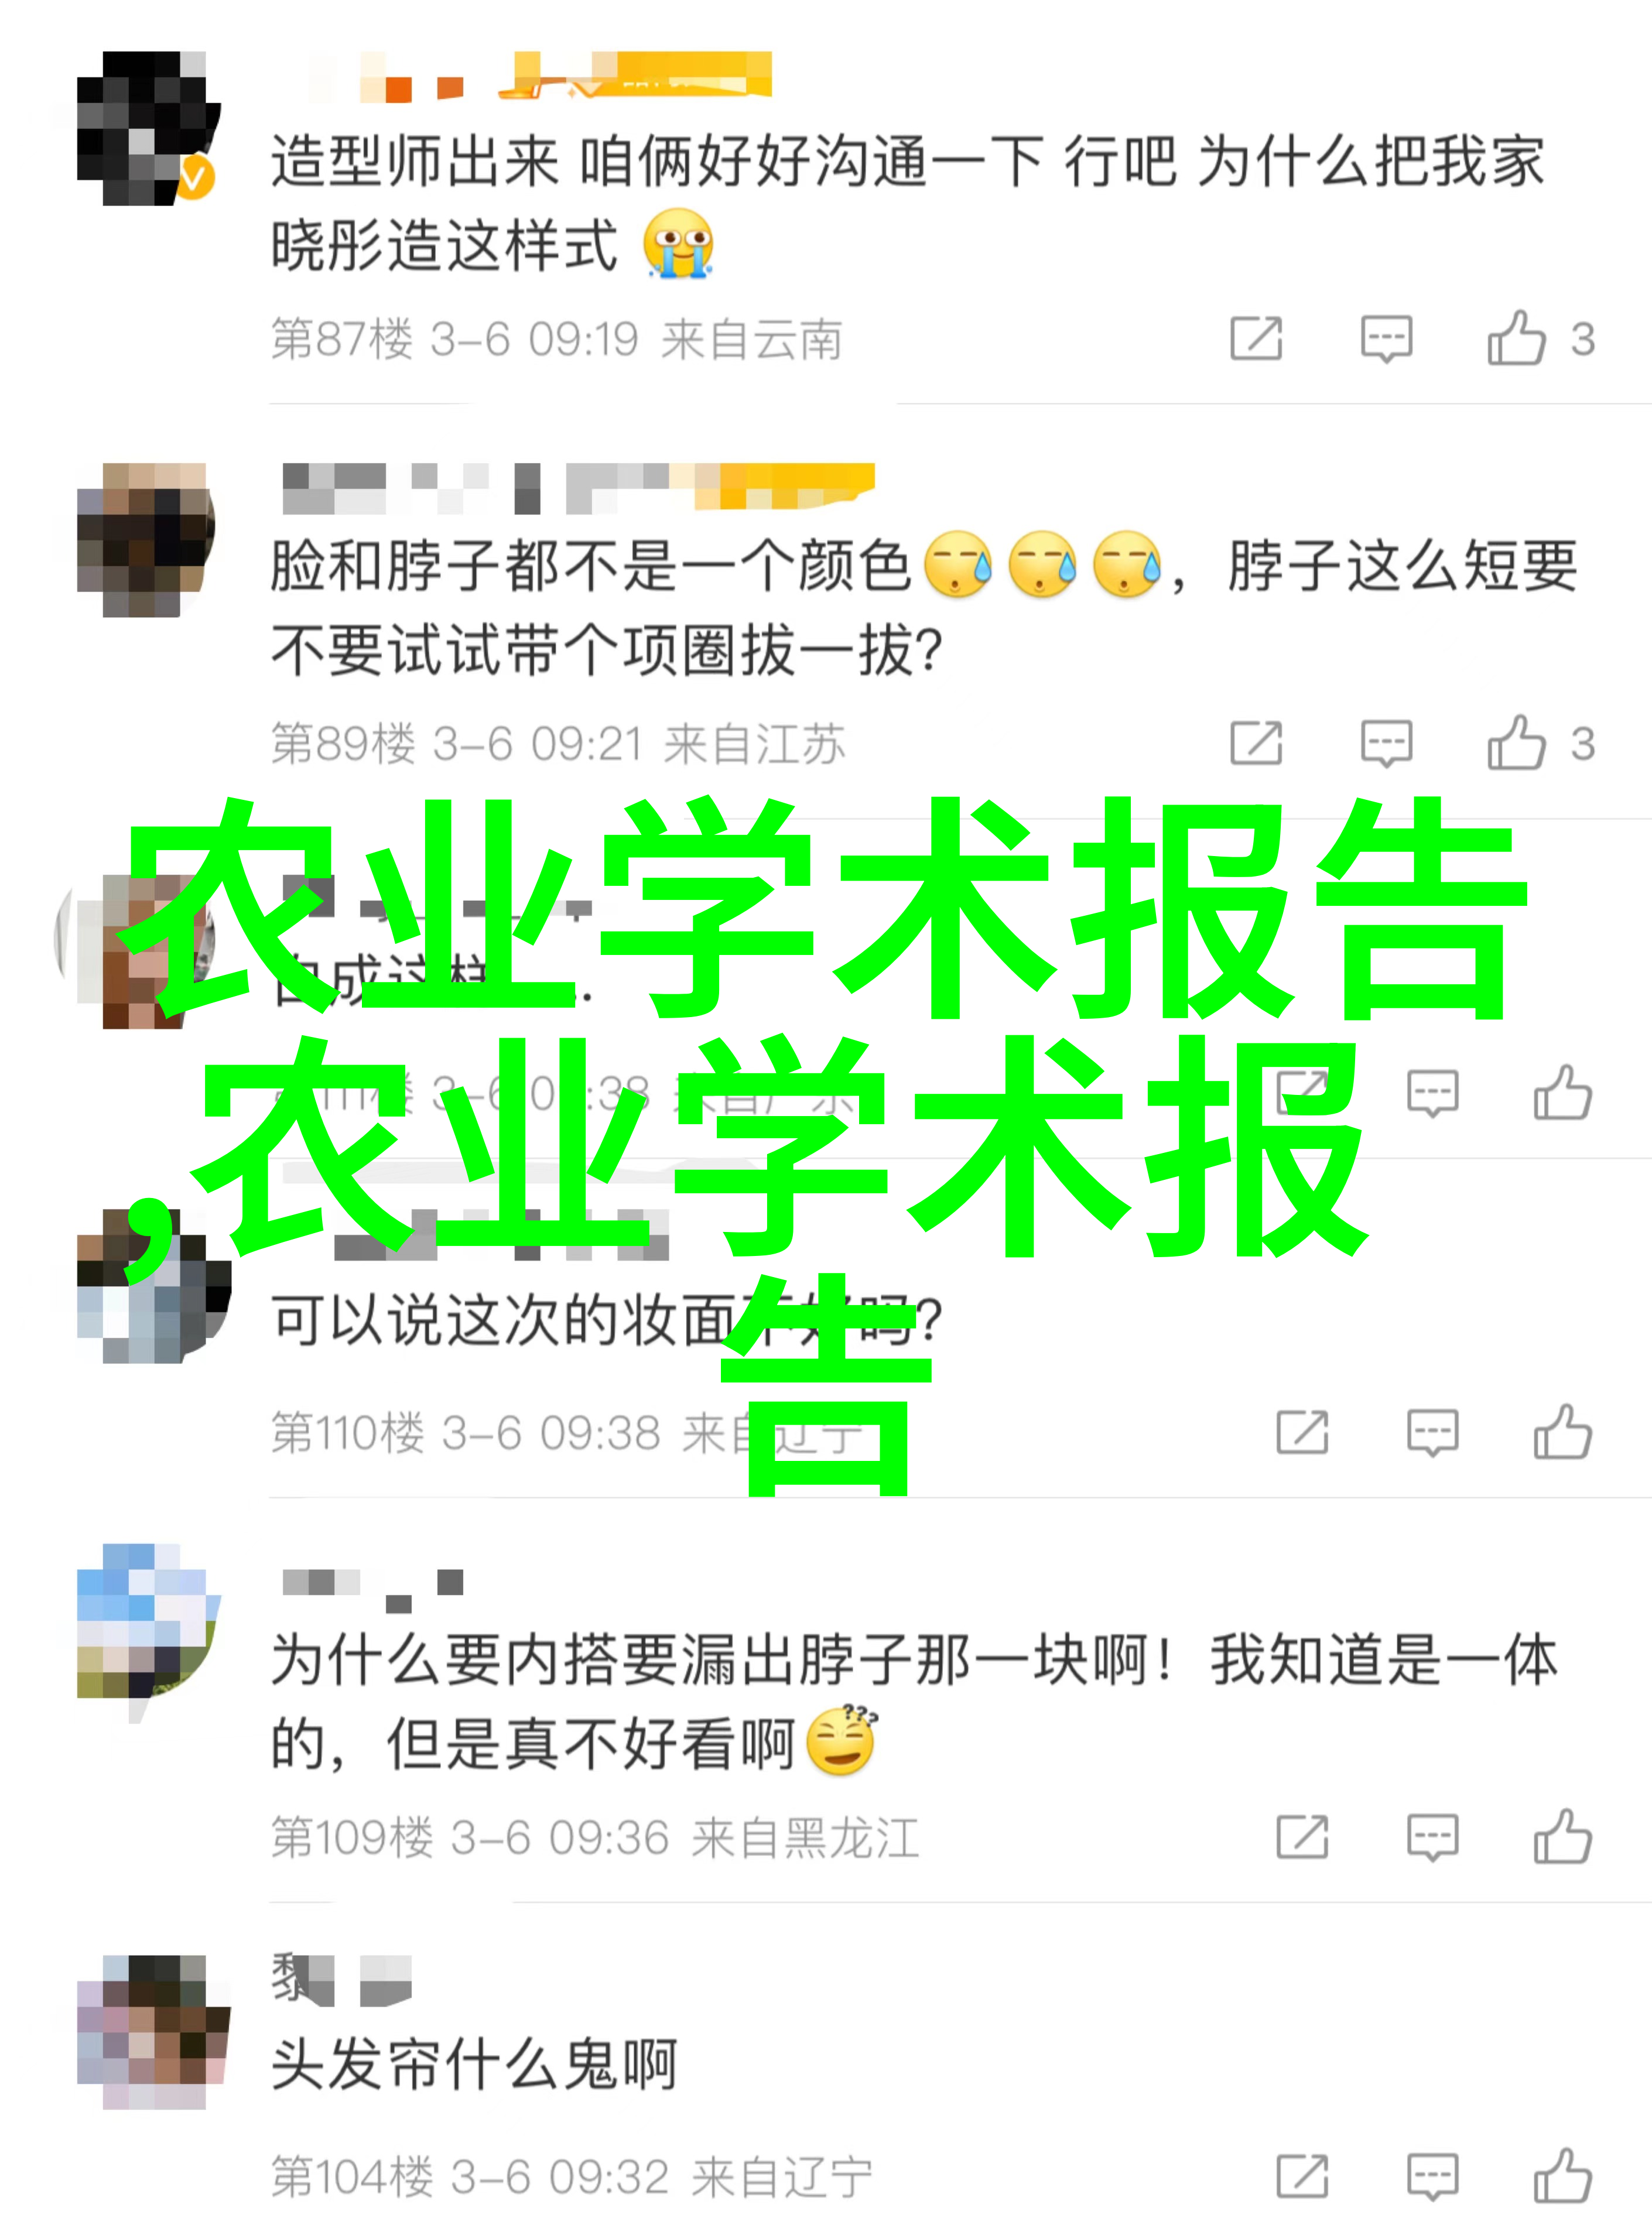Like the floor 104 comment about 头发帘
Viewport: 1652px width, 2235px height.
point(1562,2176)
